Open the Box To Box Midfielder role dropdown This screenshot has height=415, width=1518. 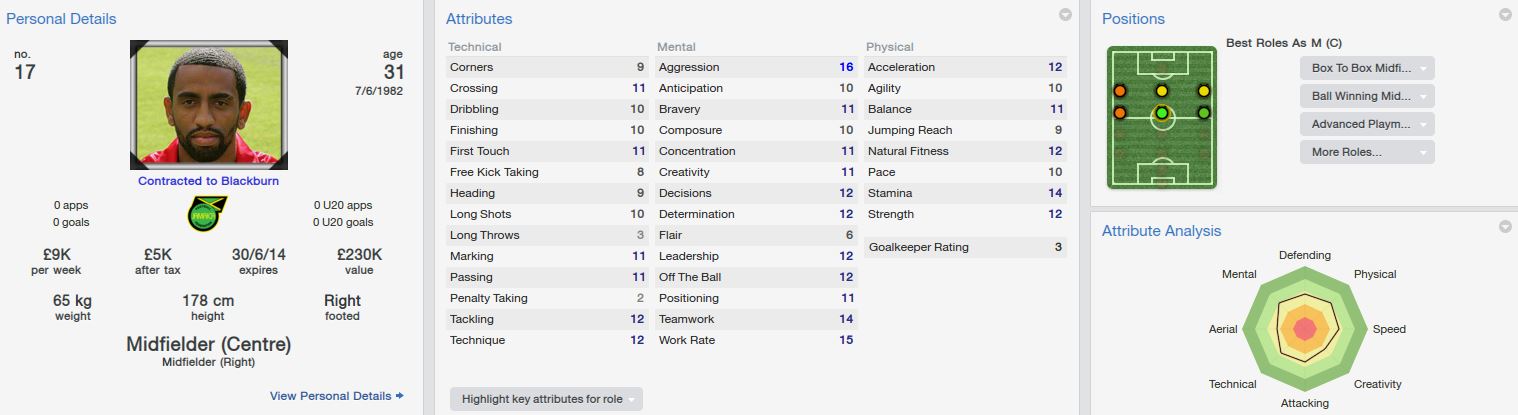pyautogui.click(x=1367, y=68)
